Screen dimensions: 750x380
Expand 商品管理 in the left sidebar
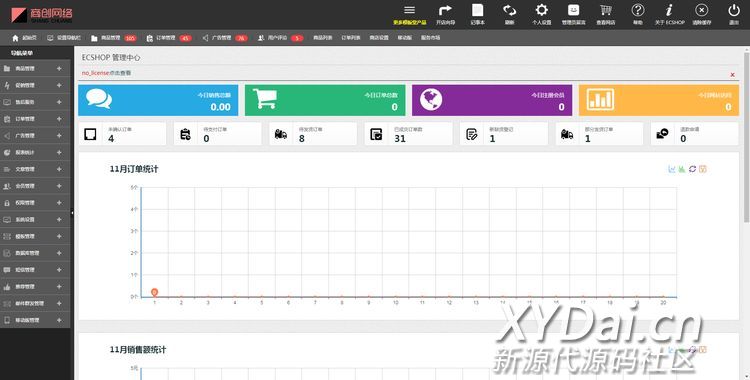coord(59,68)
